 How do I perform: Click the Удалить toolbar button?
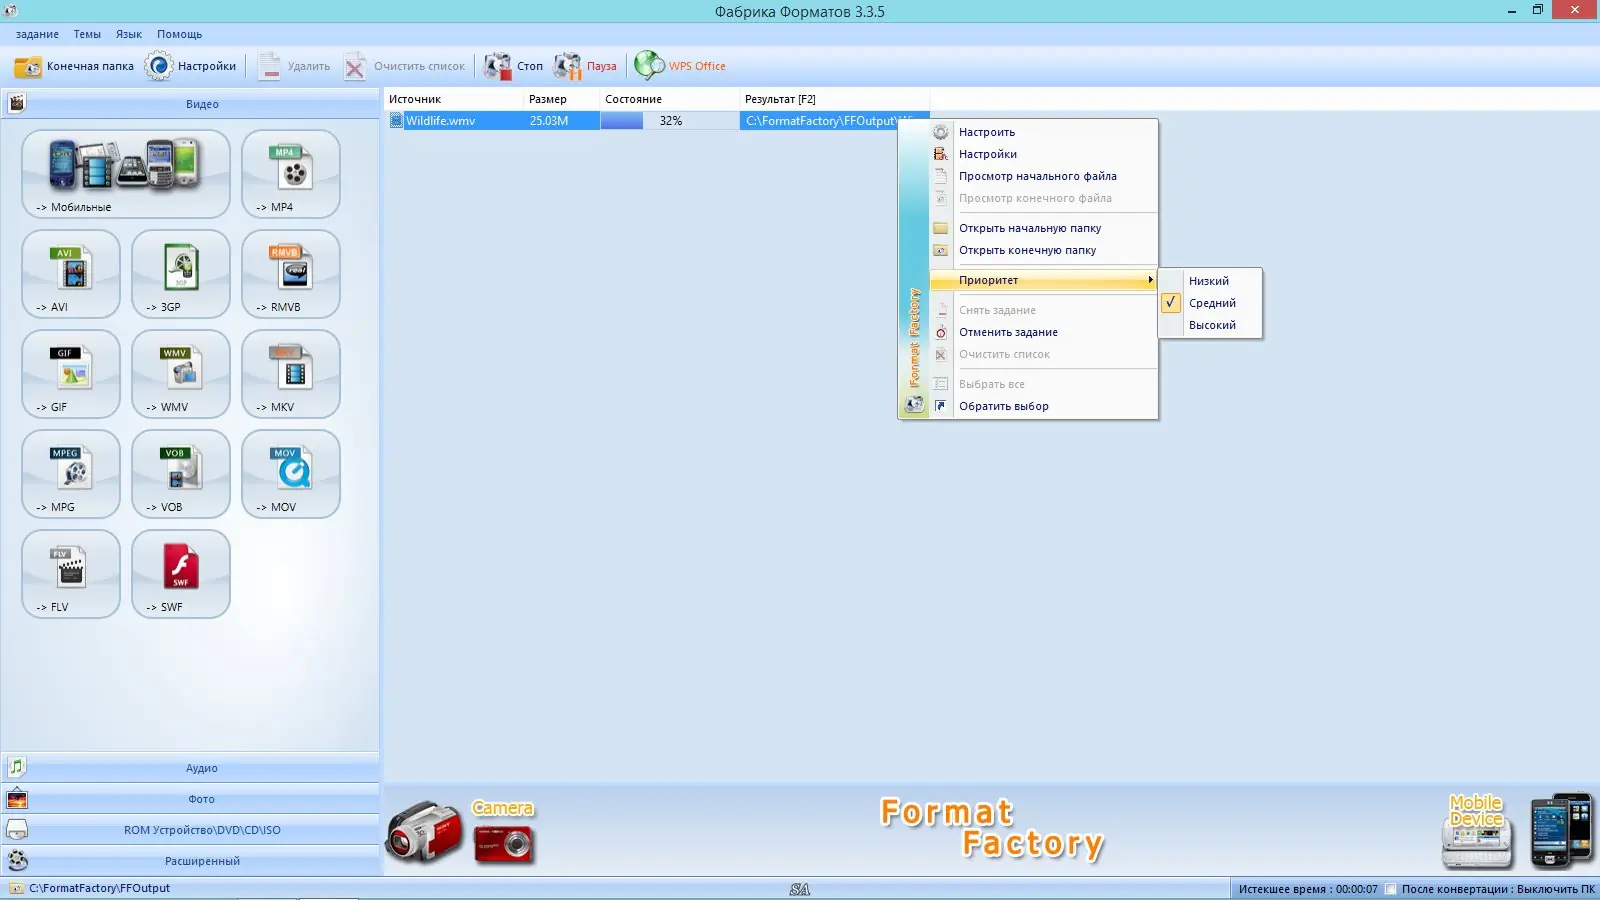pos(294,66)
